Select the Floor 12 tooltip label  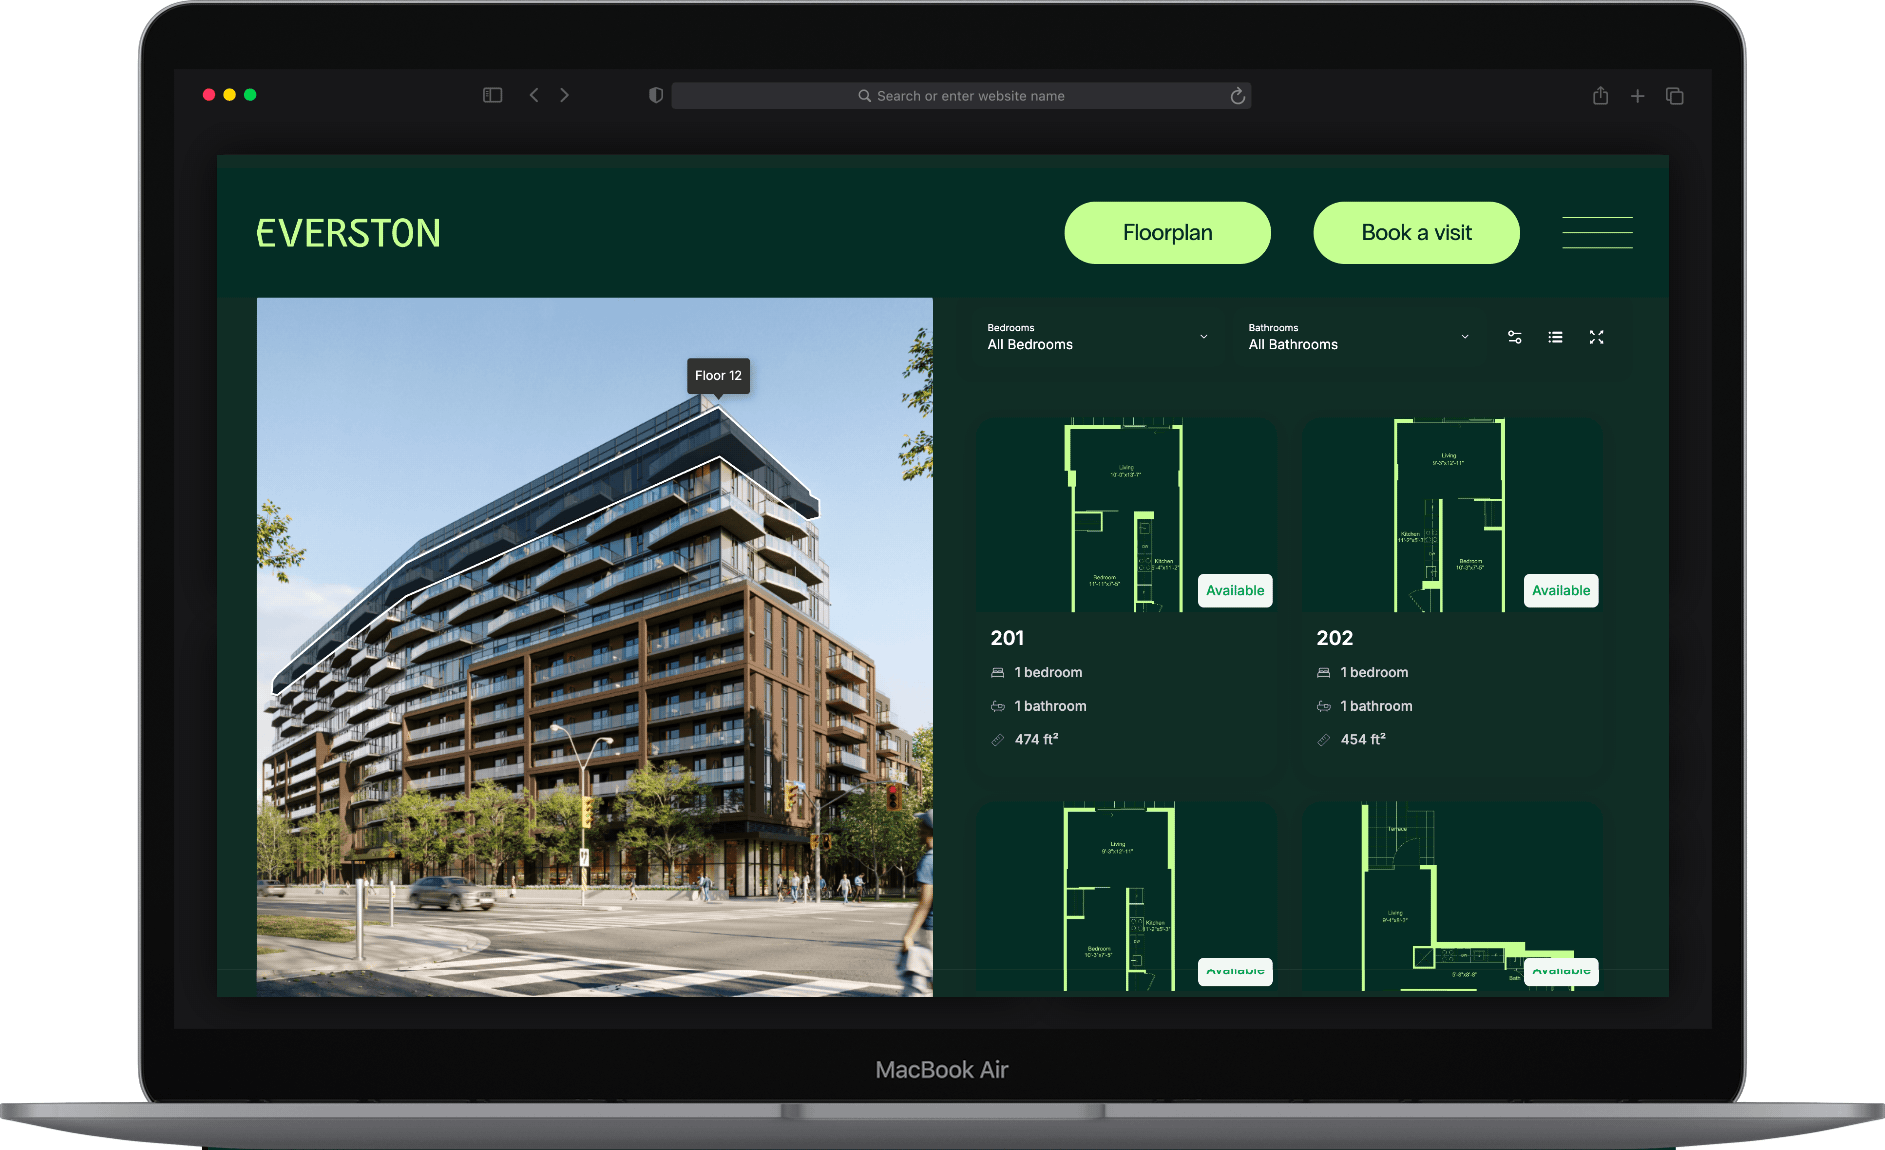click(718, 376)
